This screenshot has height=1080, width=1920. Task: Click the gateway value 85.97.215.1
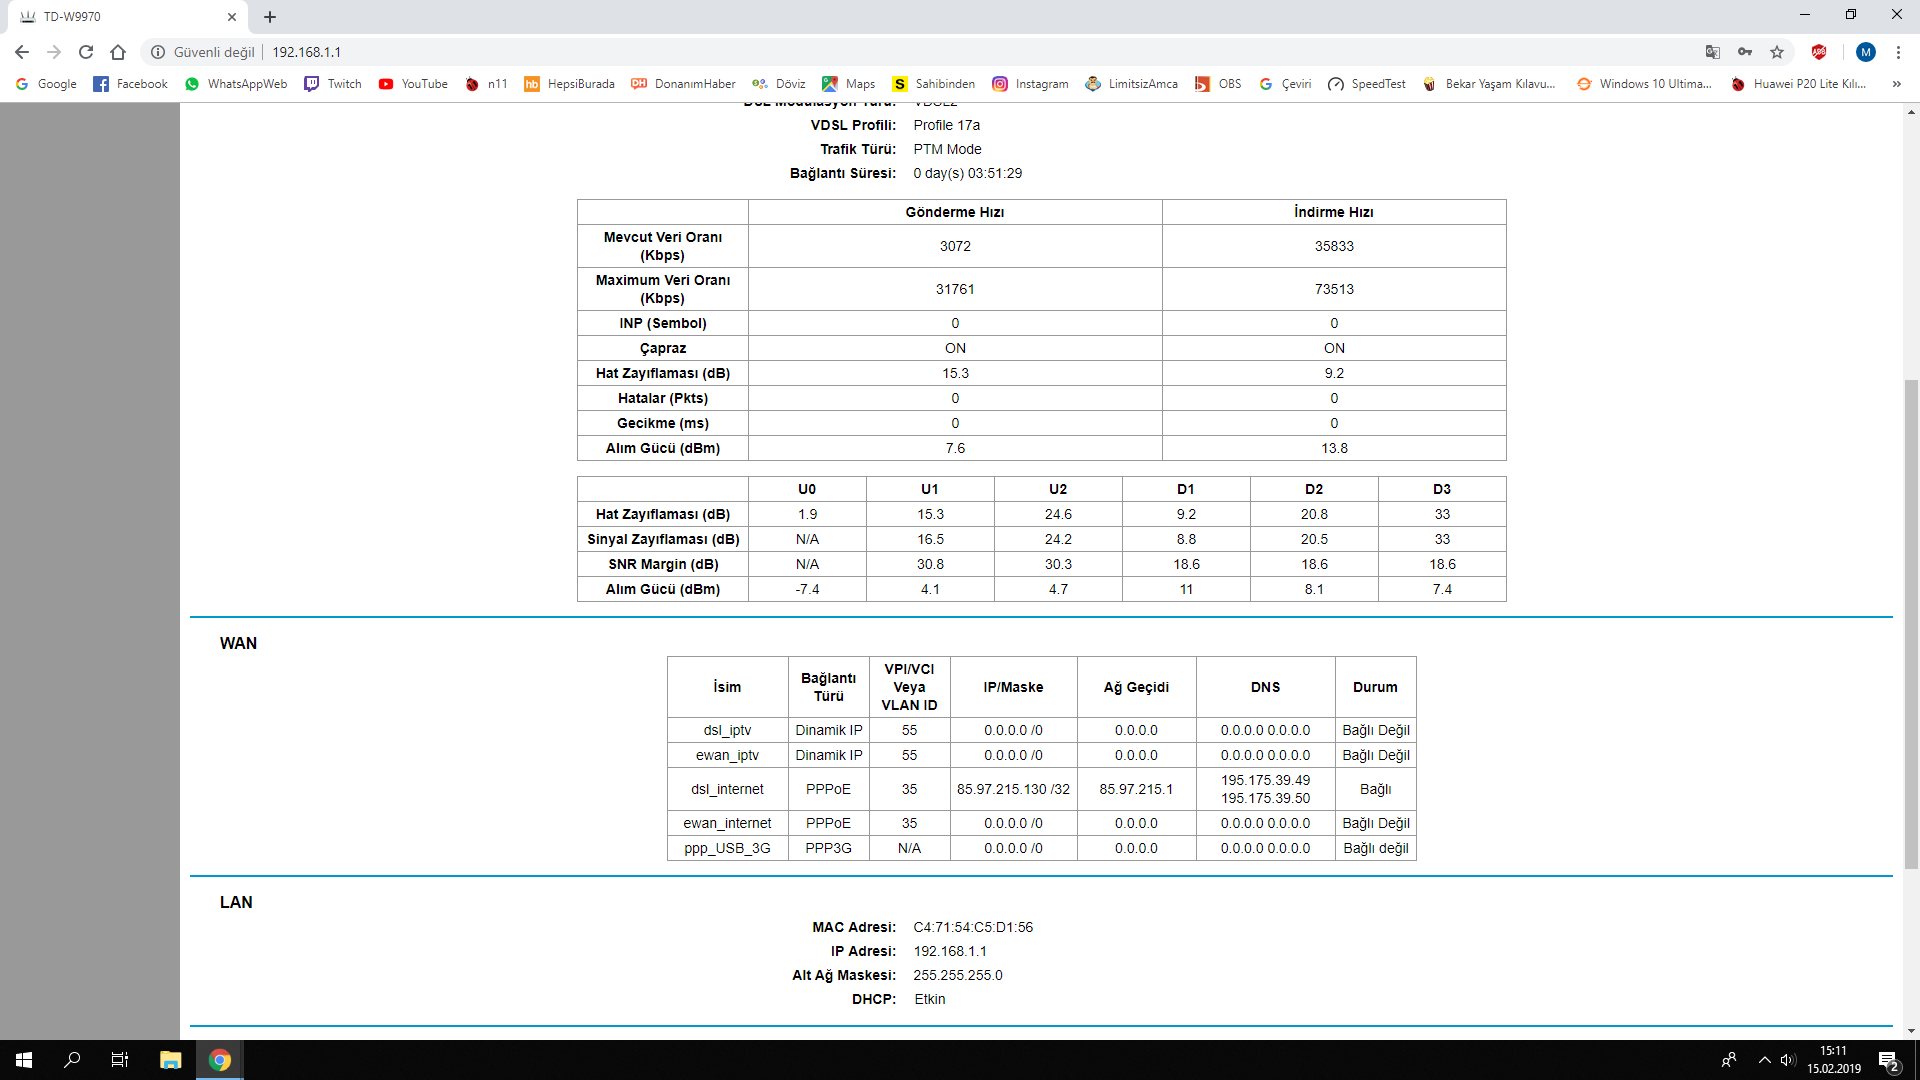pos(1136,789)
